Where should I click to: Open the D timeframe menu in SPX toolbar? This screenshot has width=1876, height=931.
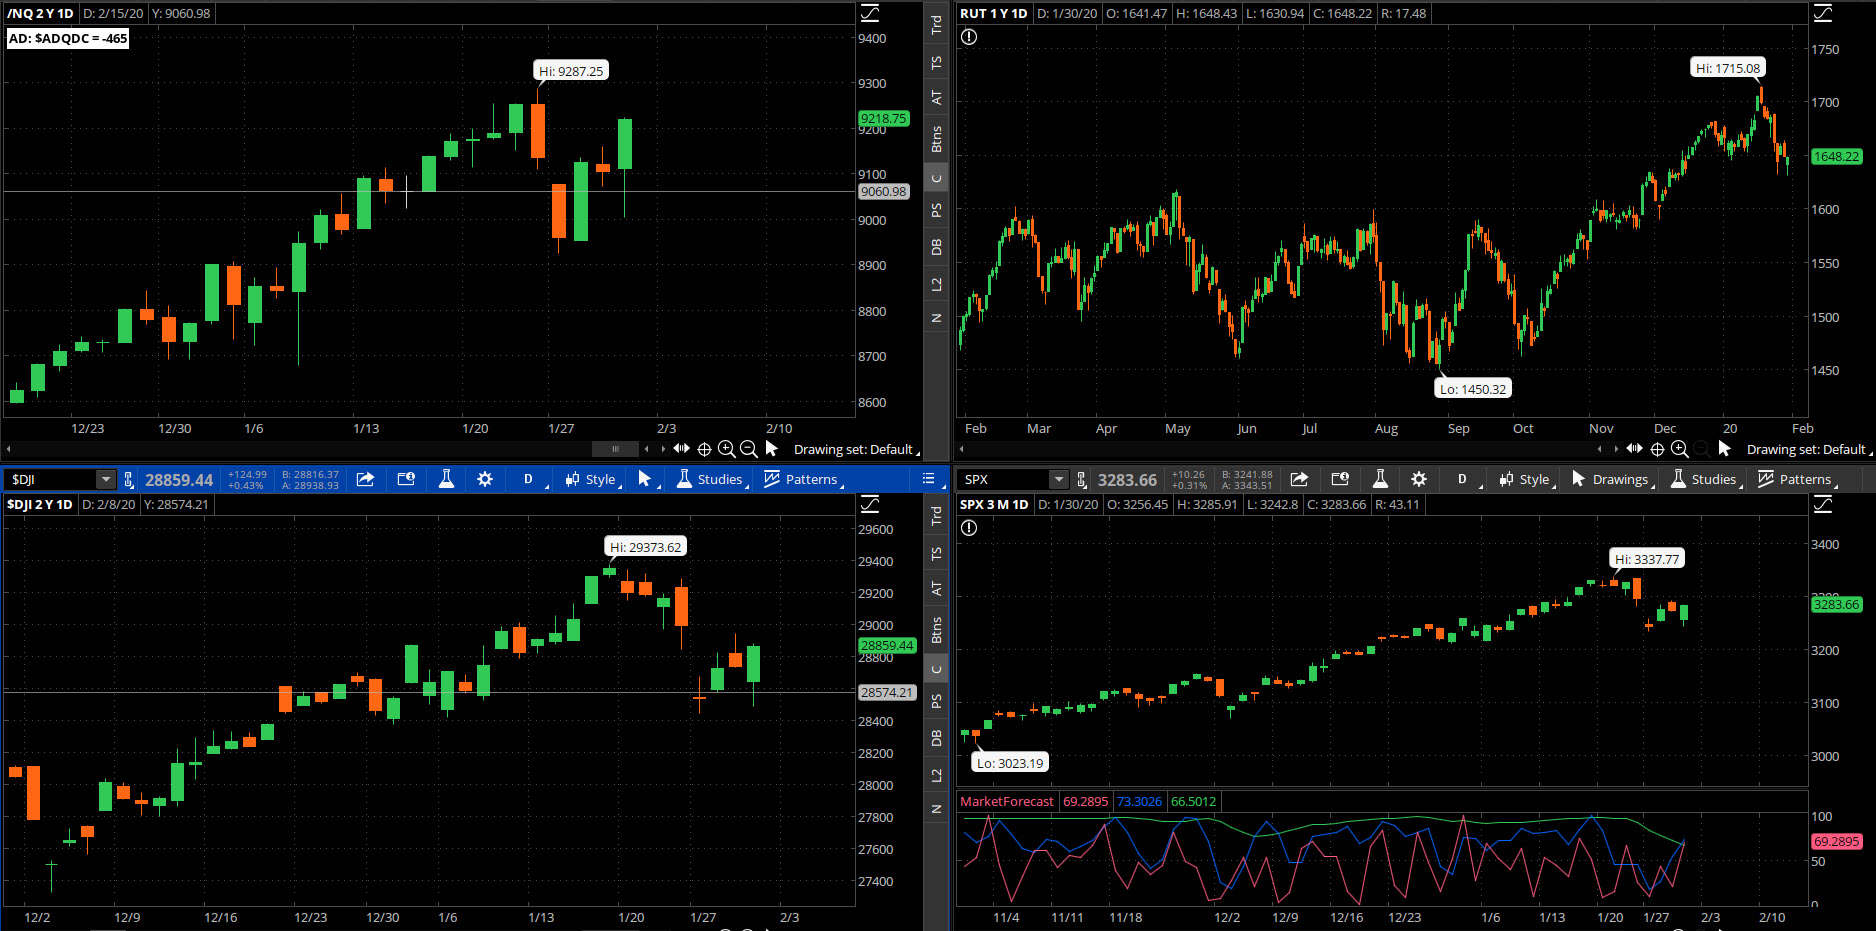(x=1463, y=479)
